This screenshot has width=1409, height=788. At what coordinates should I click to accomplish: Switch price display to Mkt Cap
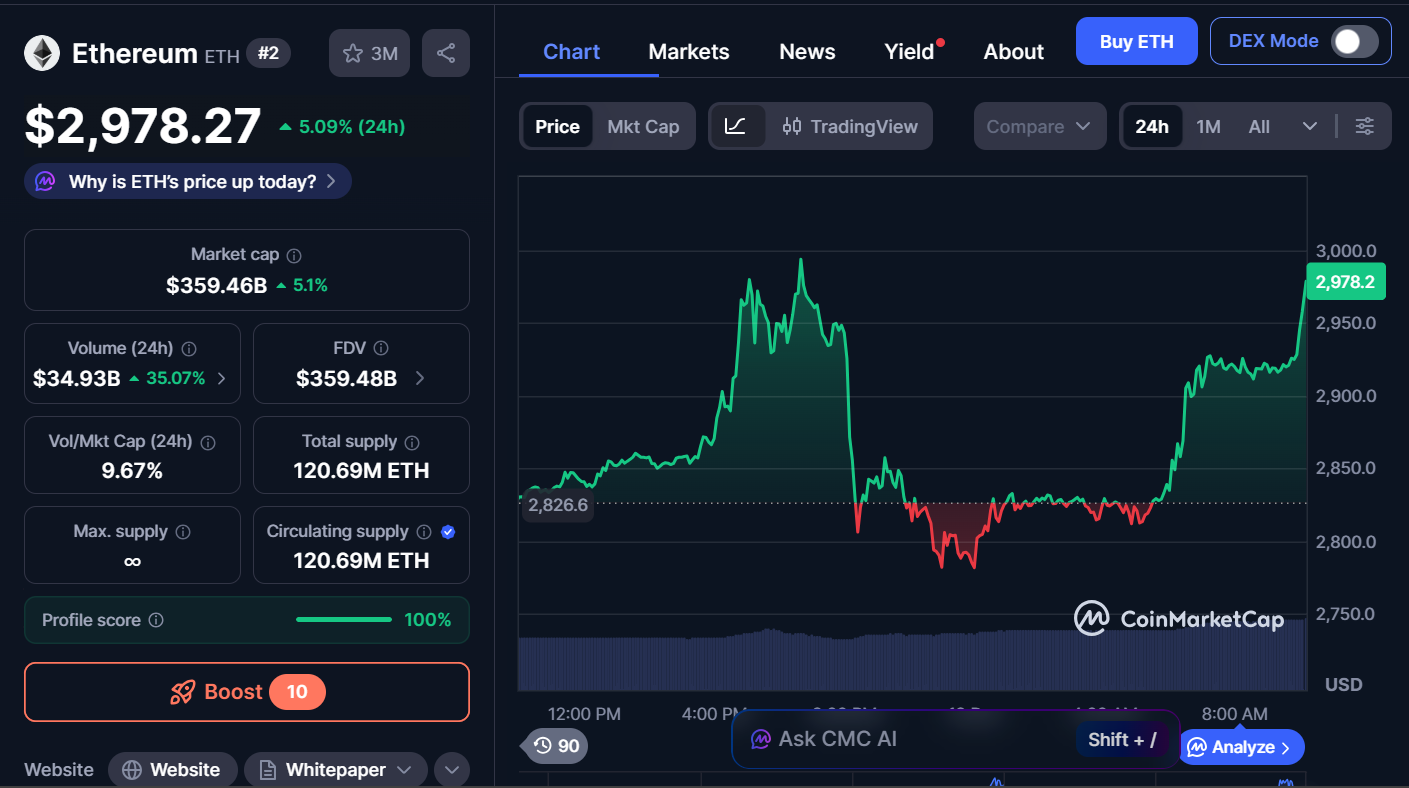click(x=643, y=126)
